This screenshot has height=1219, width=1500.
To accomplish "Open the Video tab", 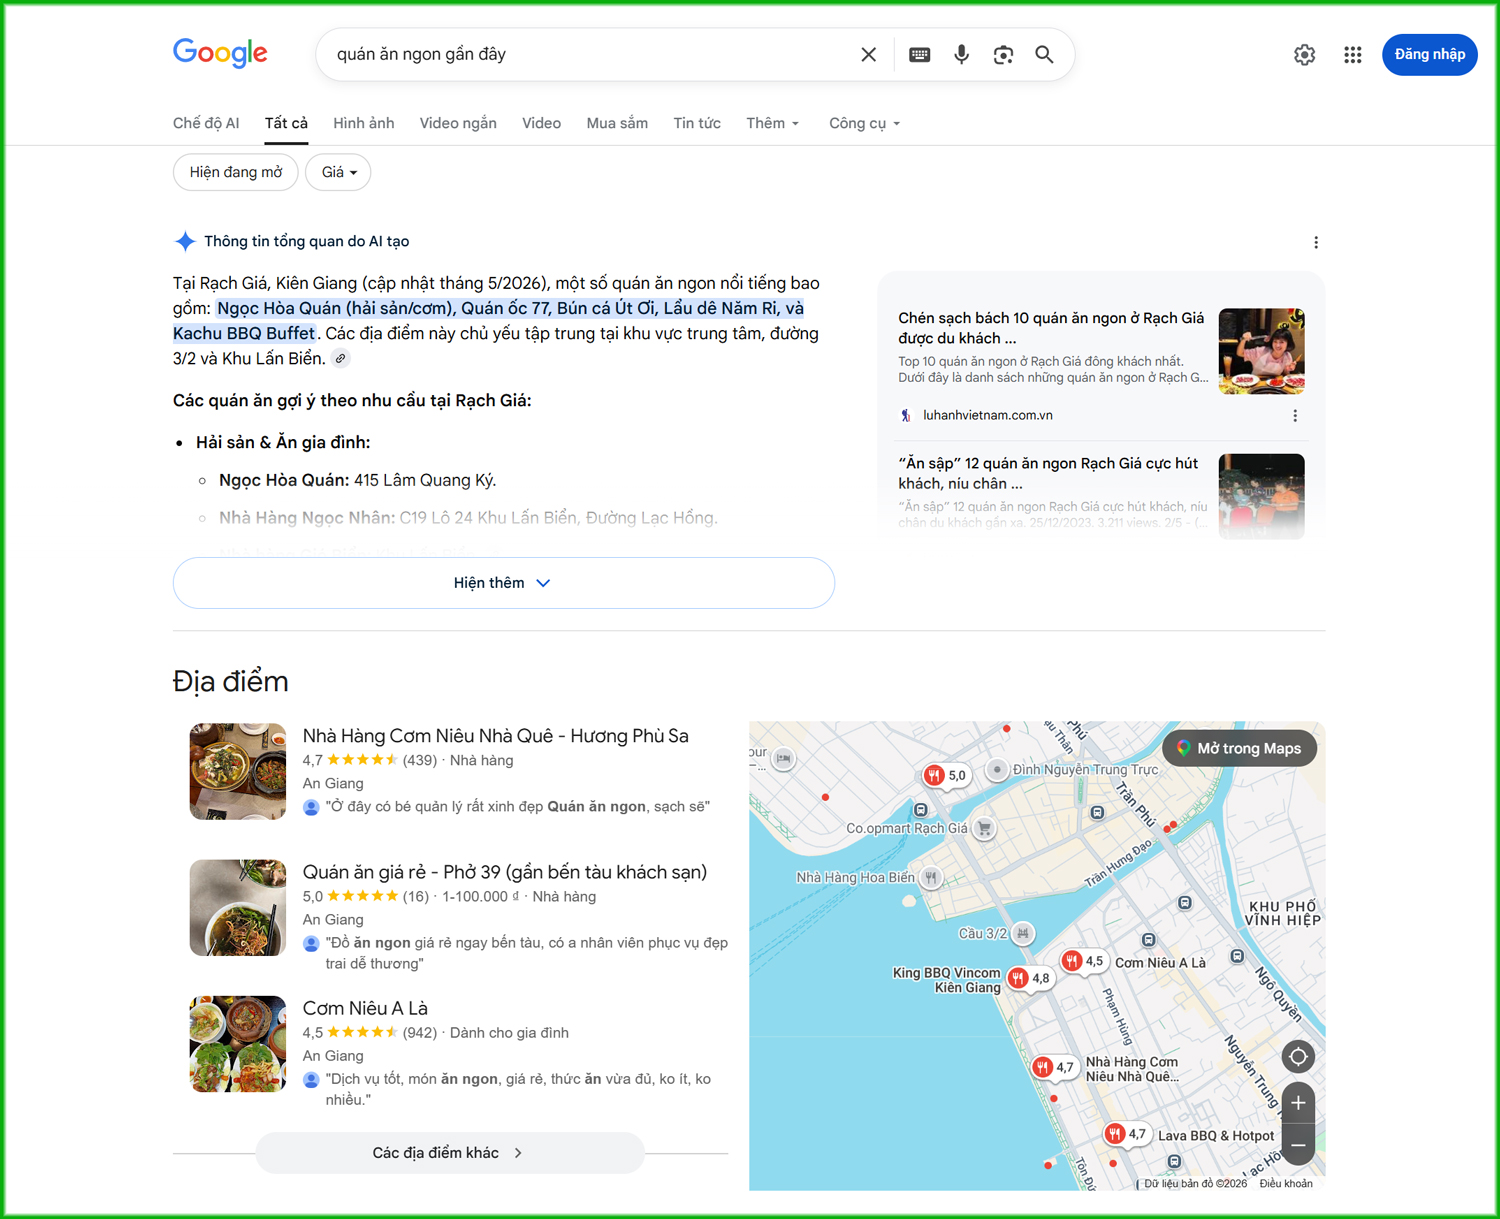I will [x=541, y=123].
